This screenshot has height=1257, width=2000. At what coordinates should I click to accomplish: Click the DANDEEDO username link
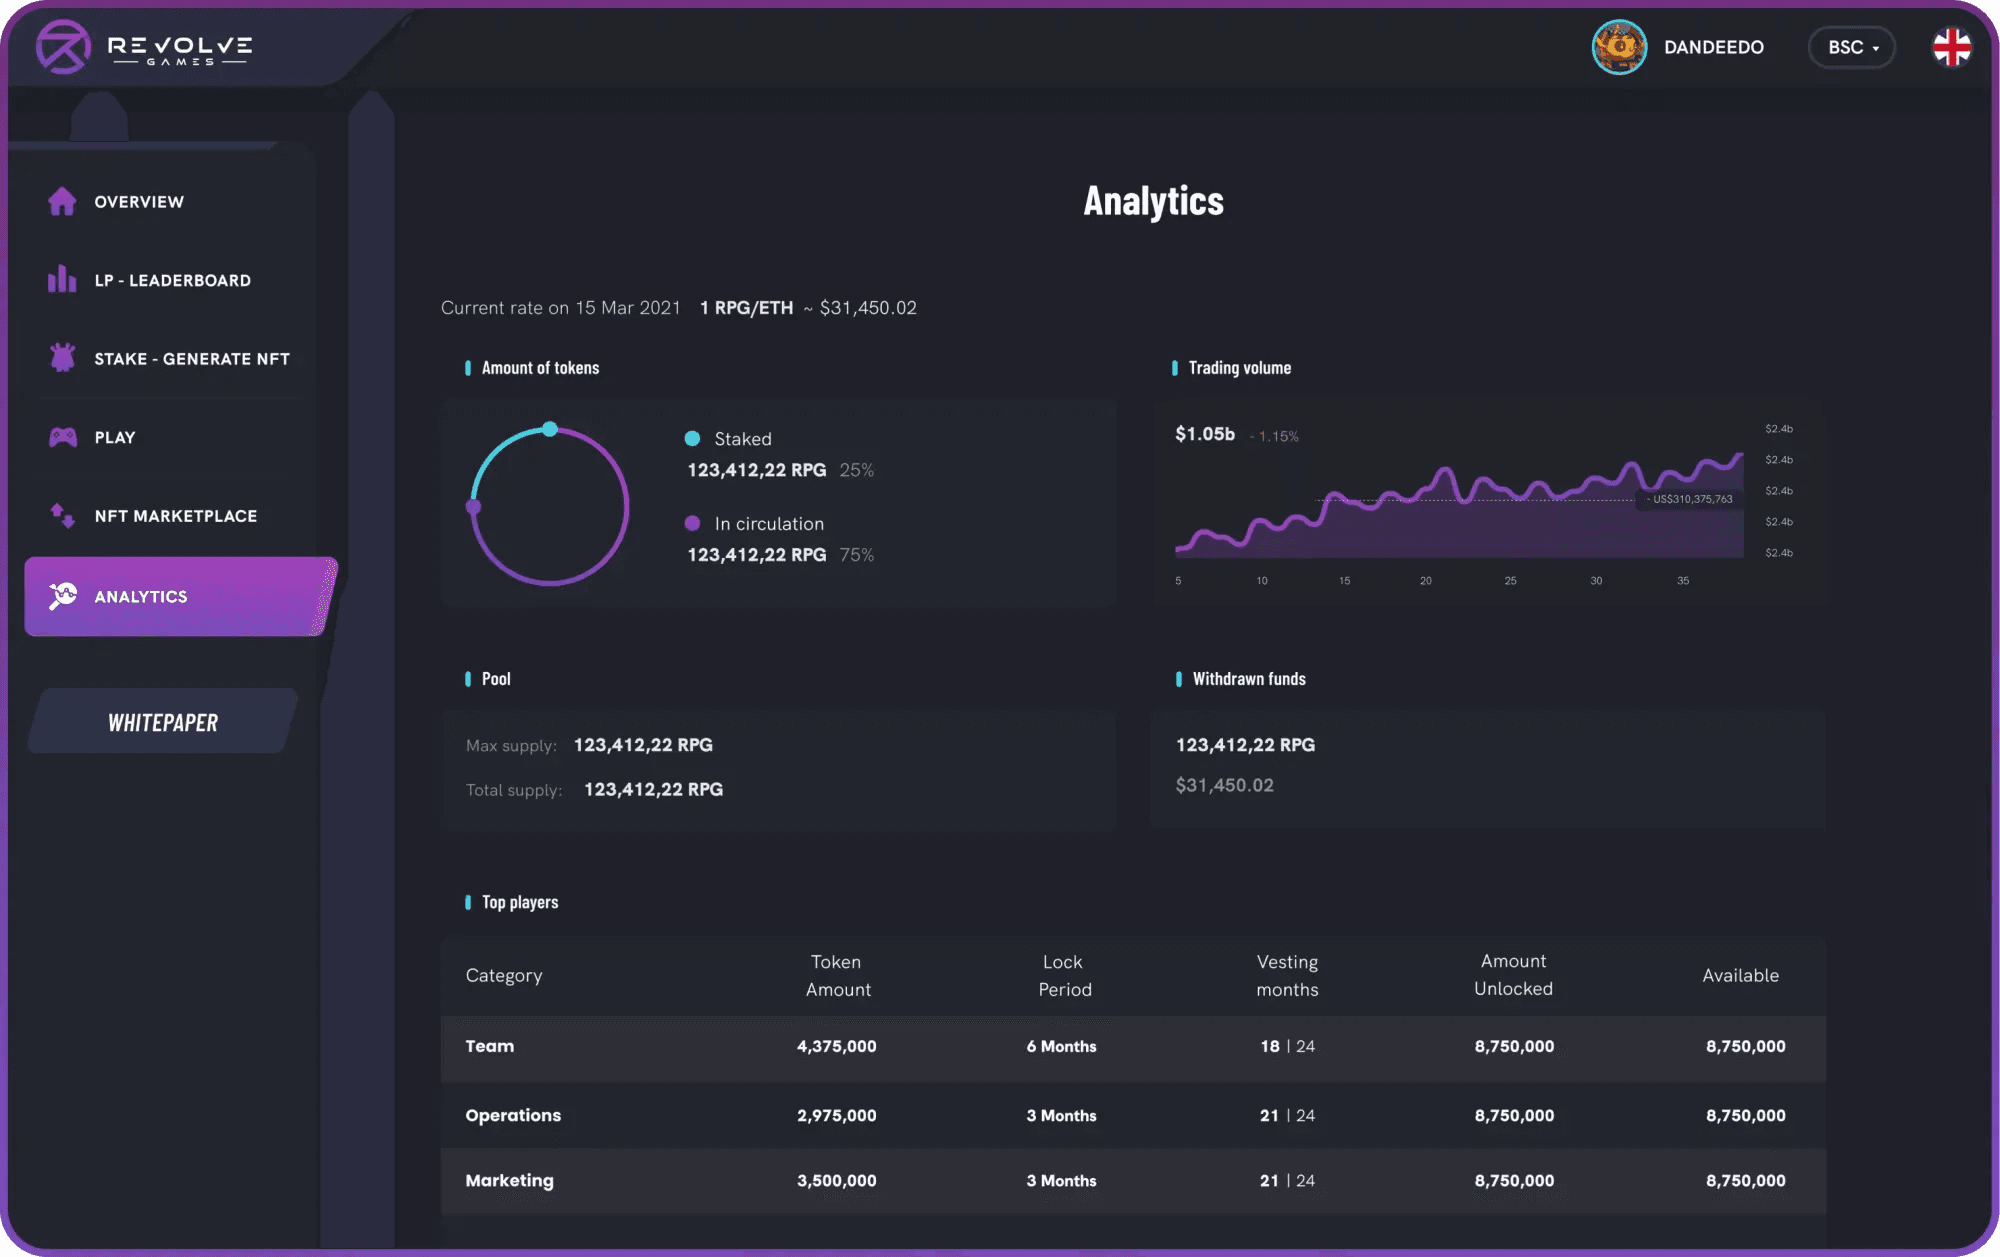click(1713, 47)
